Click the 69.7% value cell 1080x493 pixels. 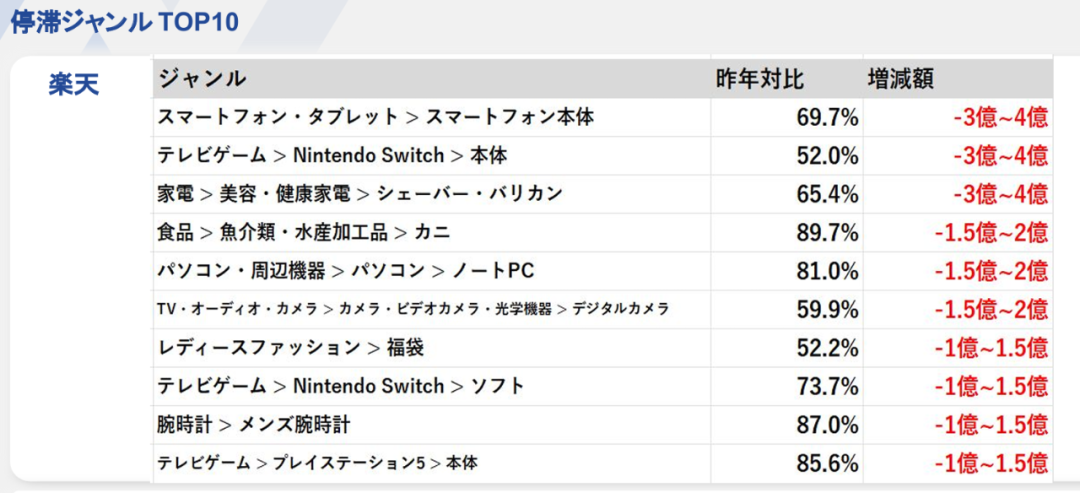pyautogui.click(x=827, y=117)
